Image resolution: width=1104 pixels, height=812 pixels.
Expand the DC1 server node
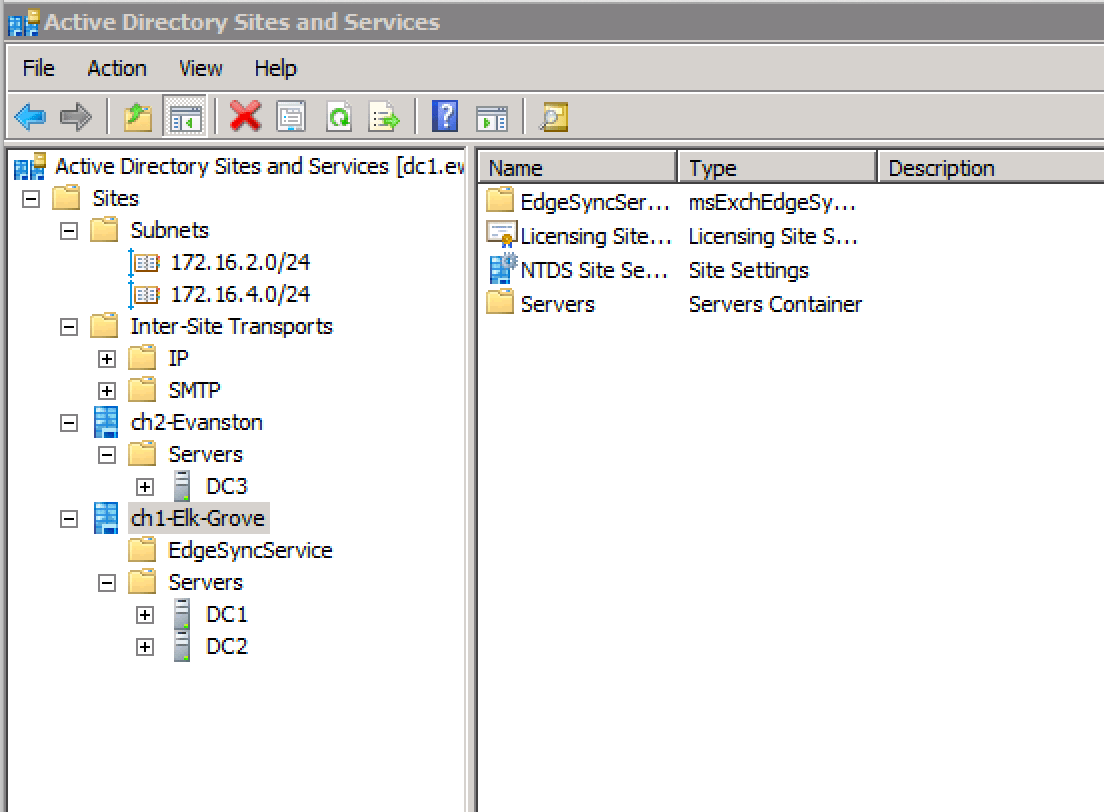pos(145,615)
